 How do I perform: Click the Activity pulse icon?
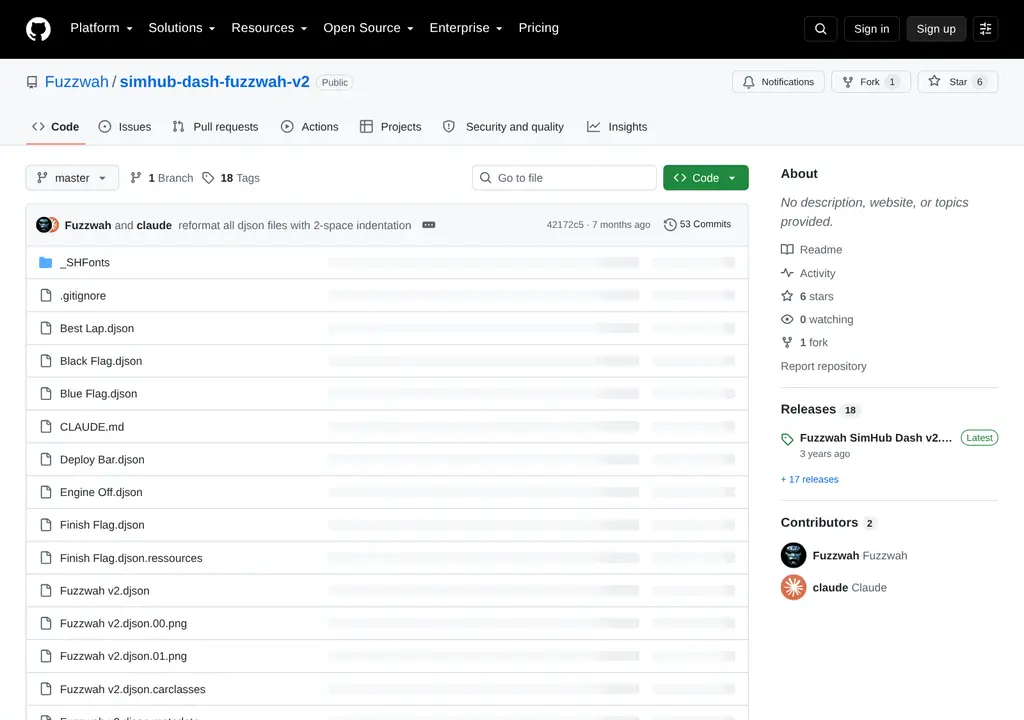(x=787, y=273)
